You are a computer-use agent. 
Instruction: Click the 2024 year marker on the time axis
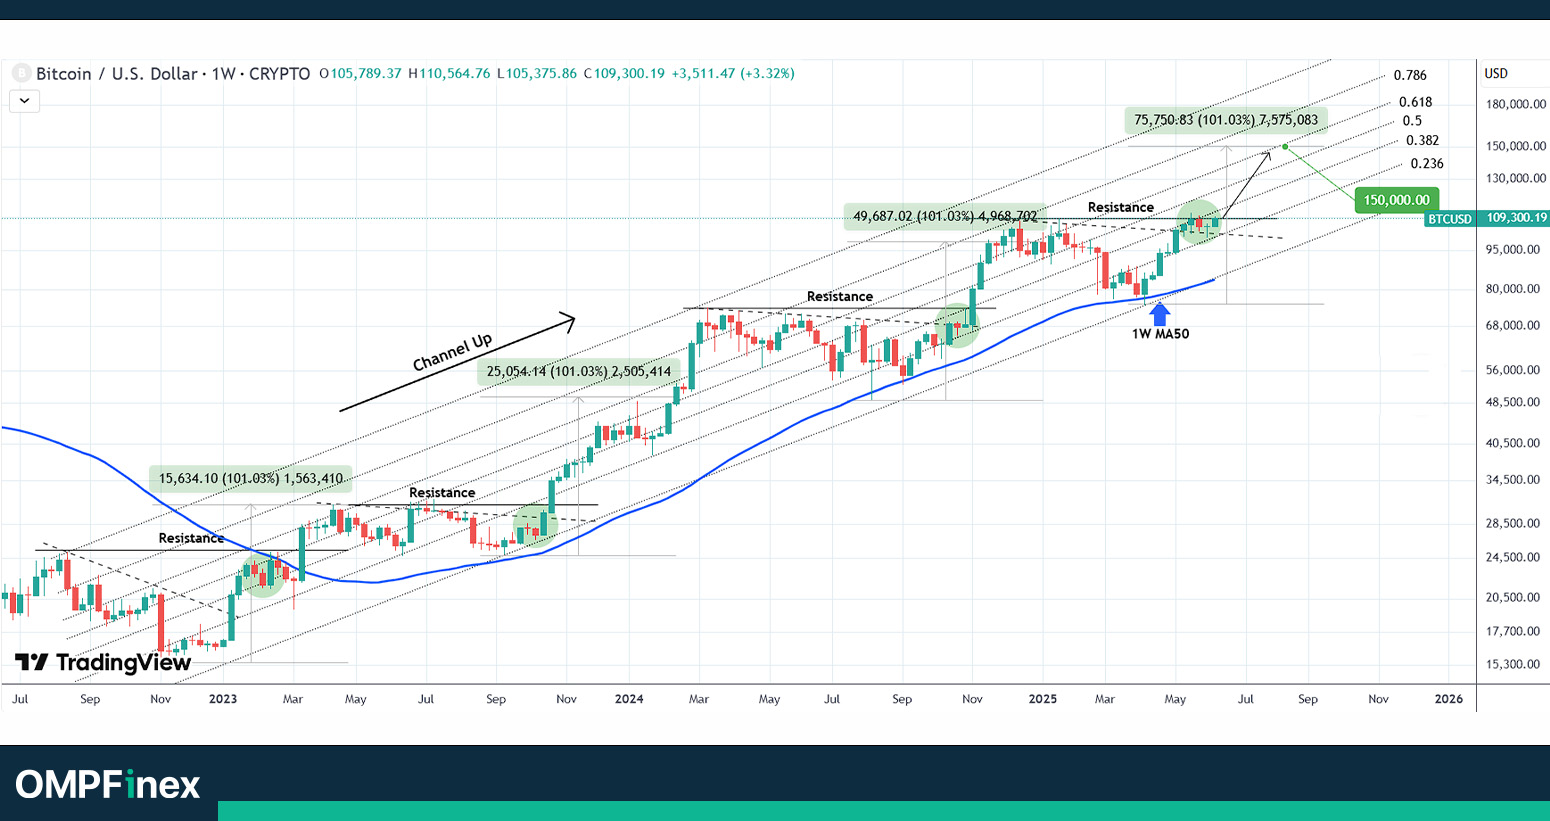[629, 699]
